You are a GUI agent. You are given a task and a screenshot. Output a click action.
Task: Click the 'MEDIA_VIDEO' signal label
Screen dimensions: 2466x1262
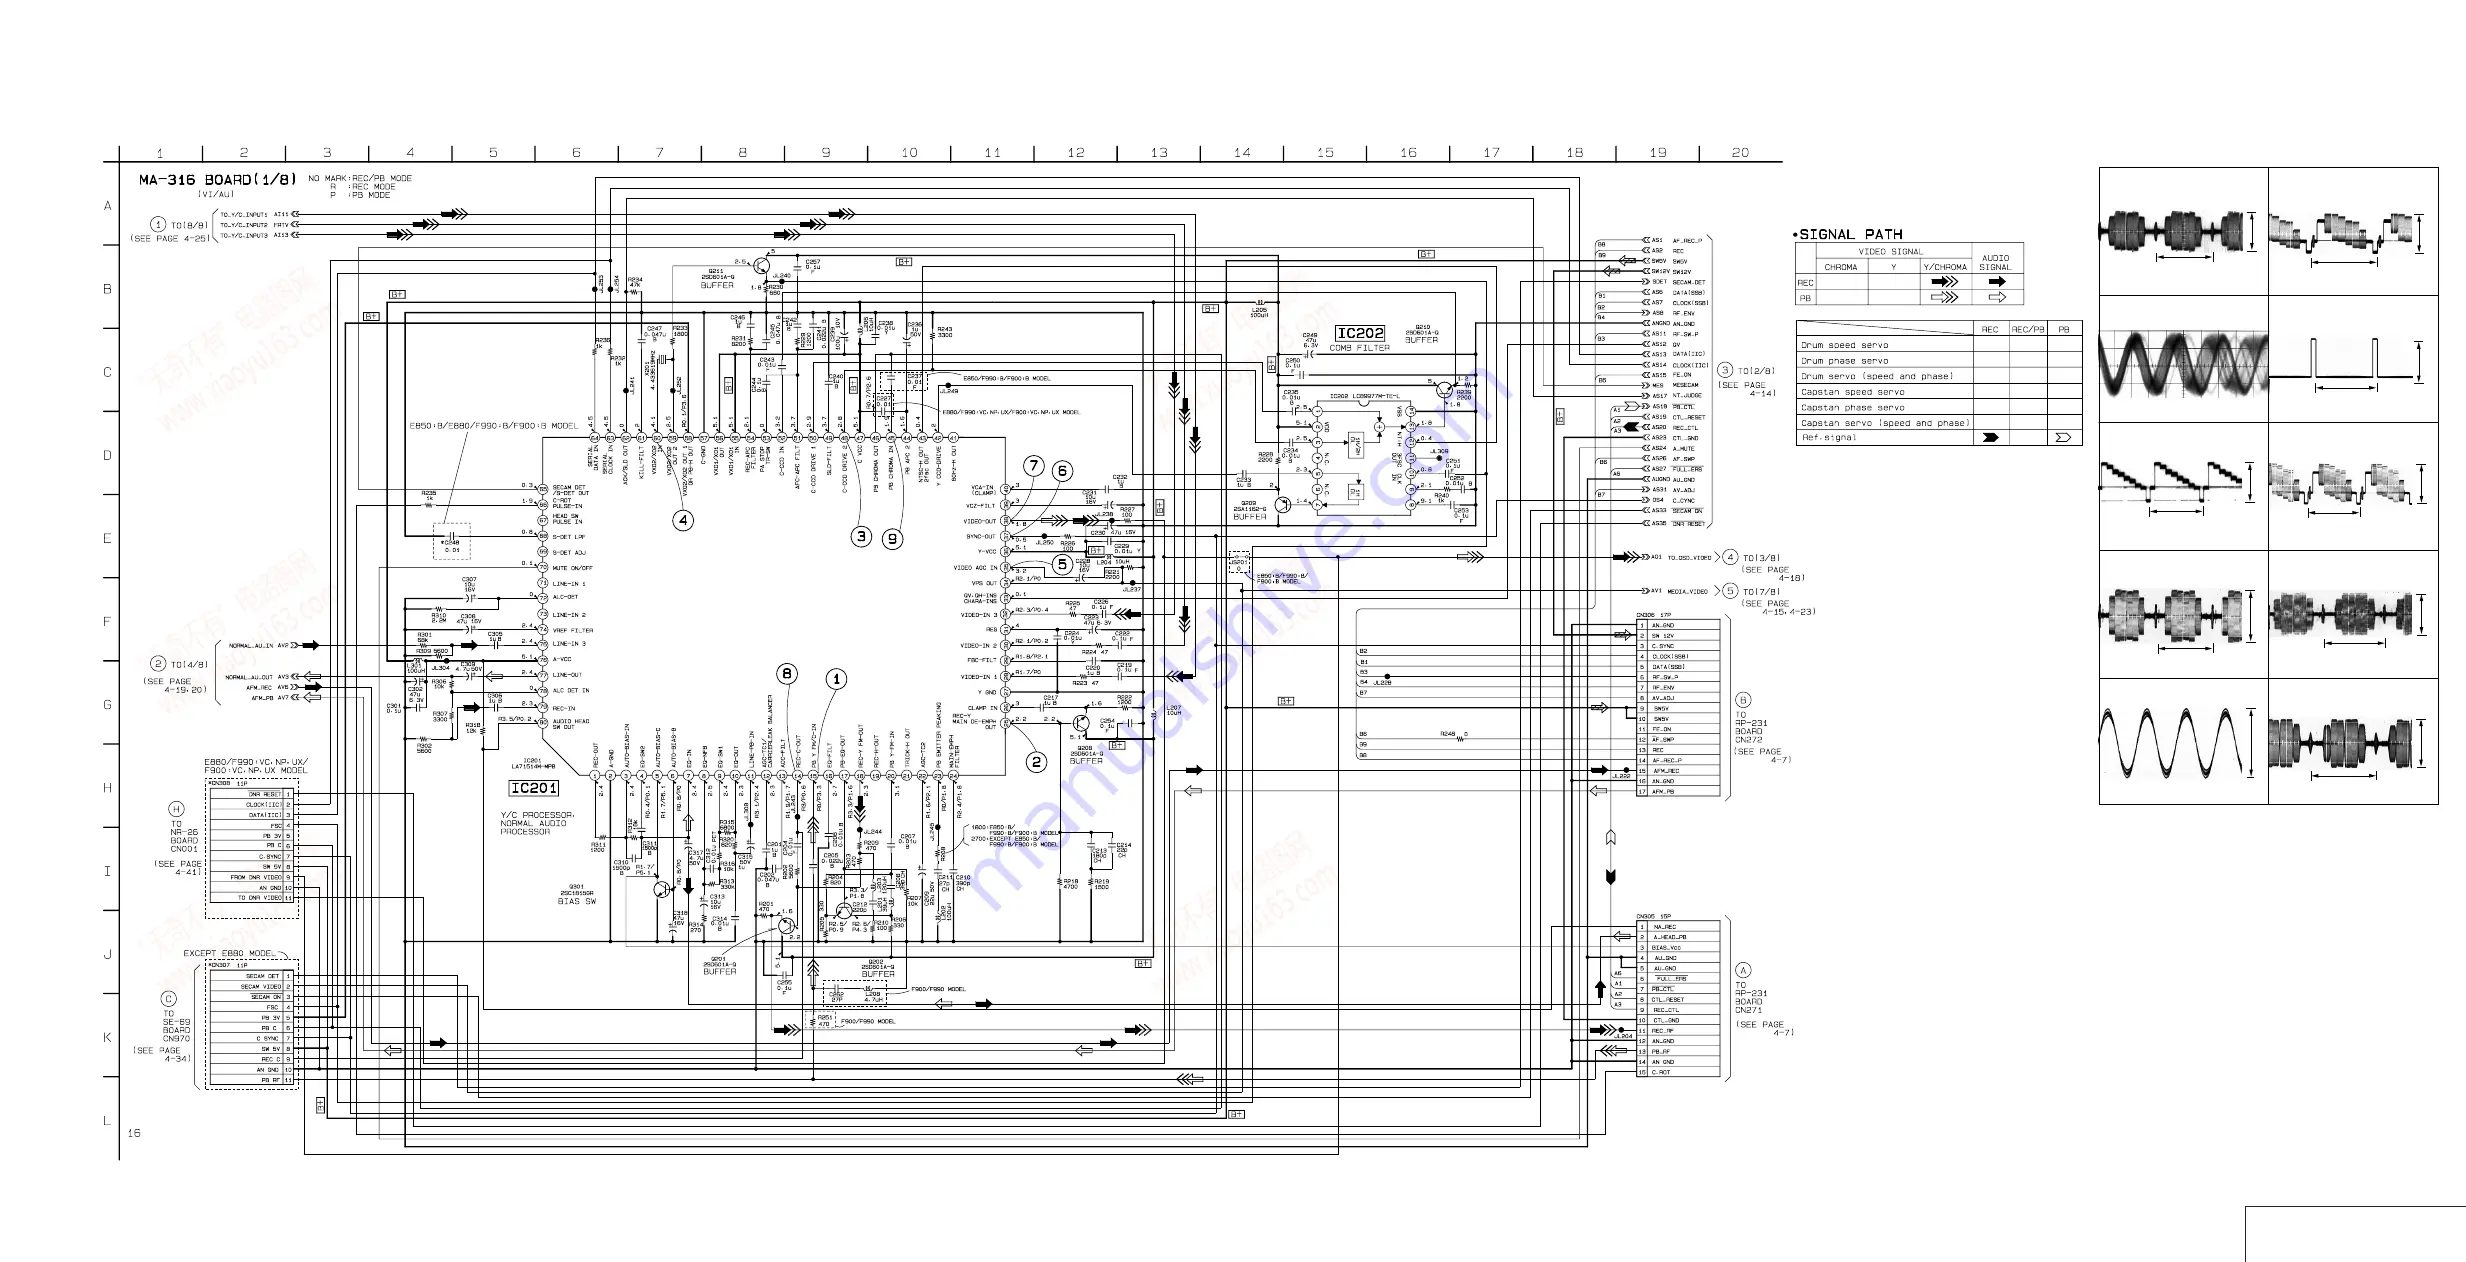pyautogui.click(x=1688, y=591)
